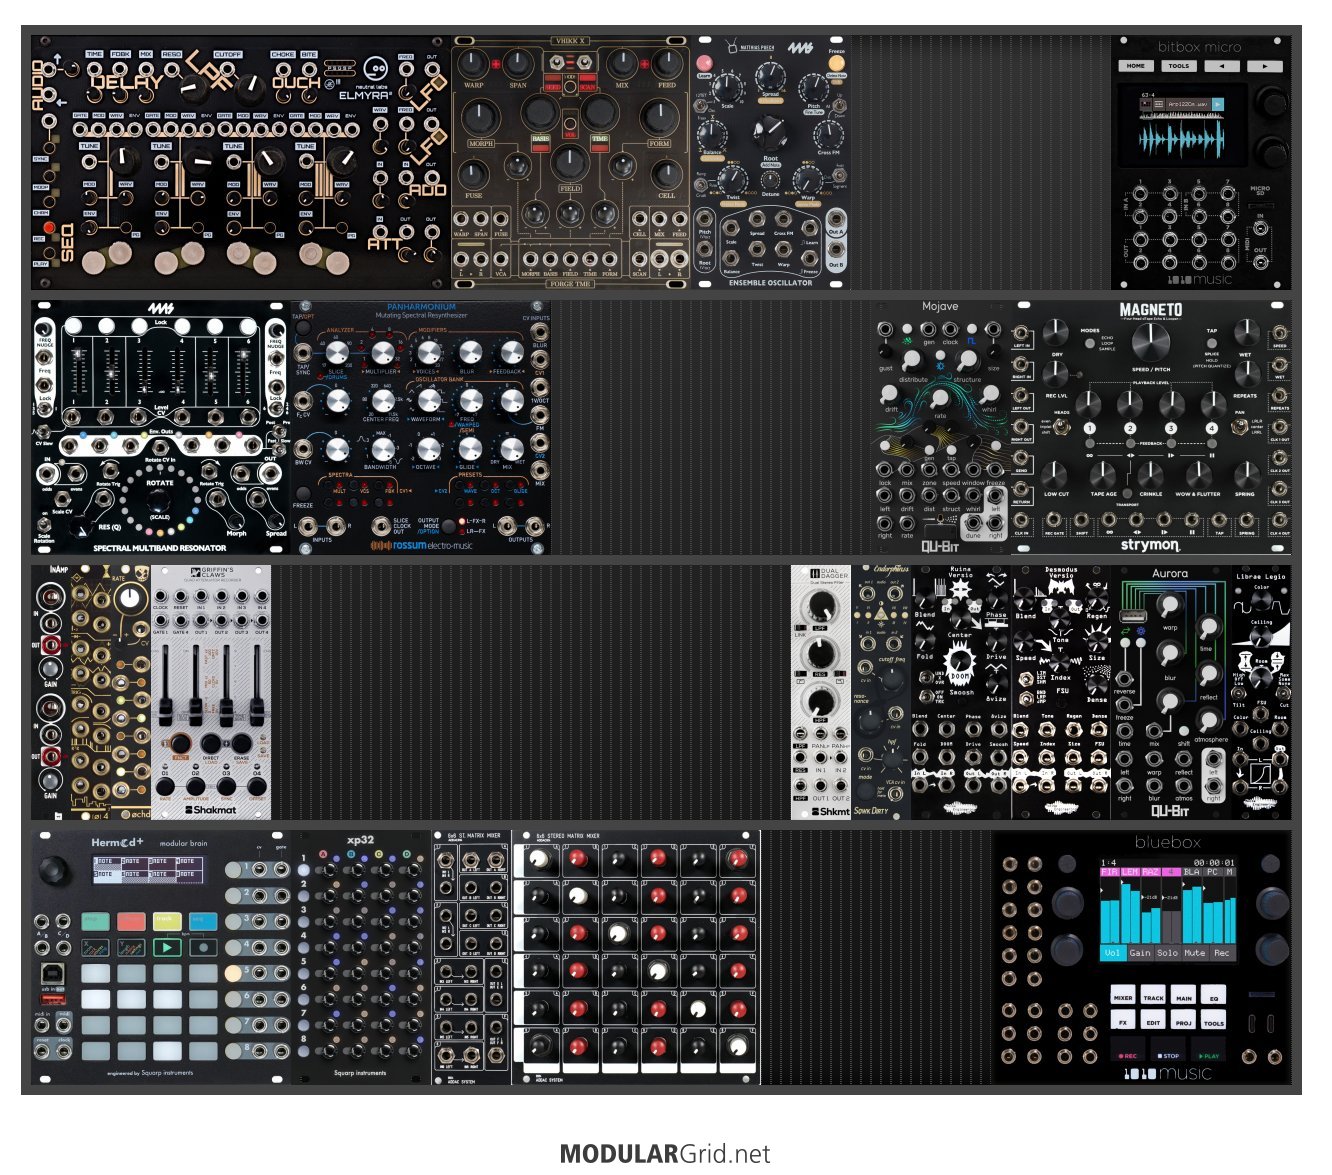
Task: Click the Vhikk X WARP knob
Action: click(474, 65)
